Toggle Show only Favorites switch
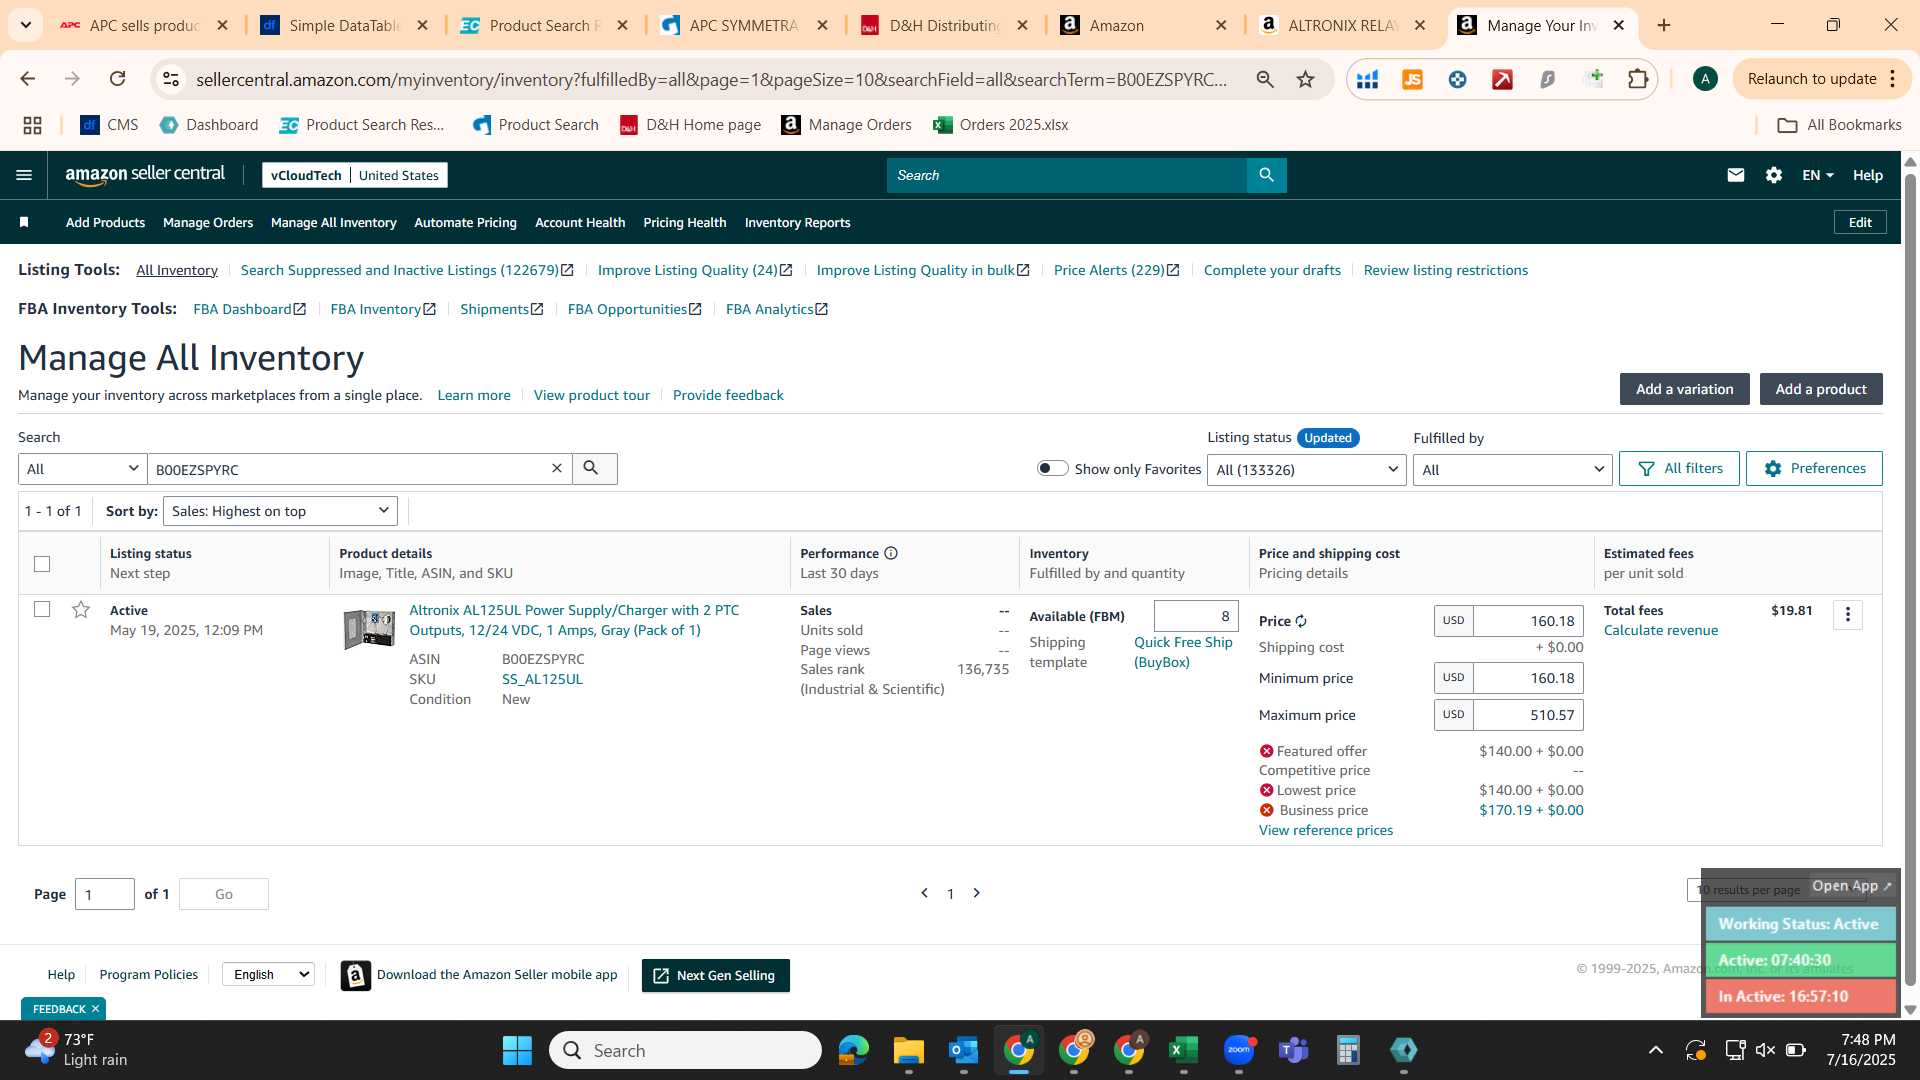 pos(1052,468)
